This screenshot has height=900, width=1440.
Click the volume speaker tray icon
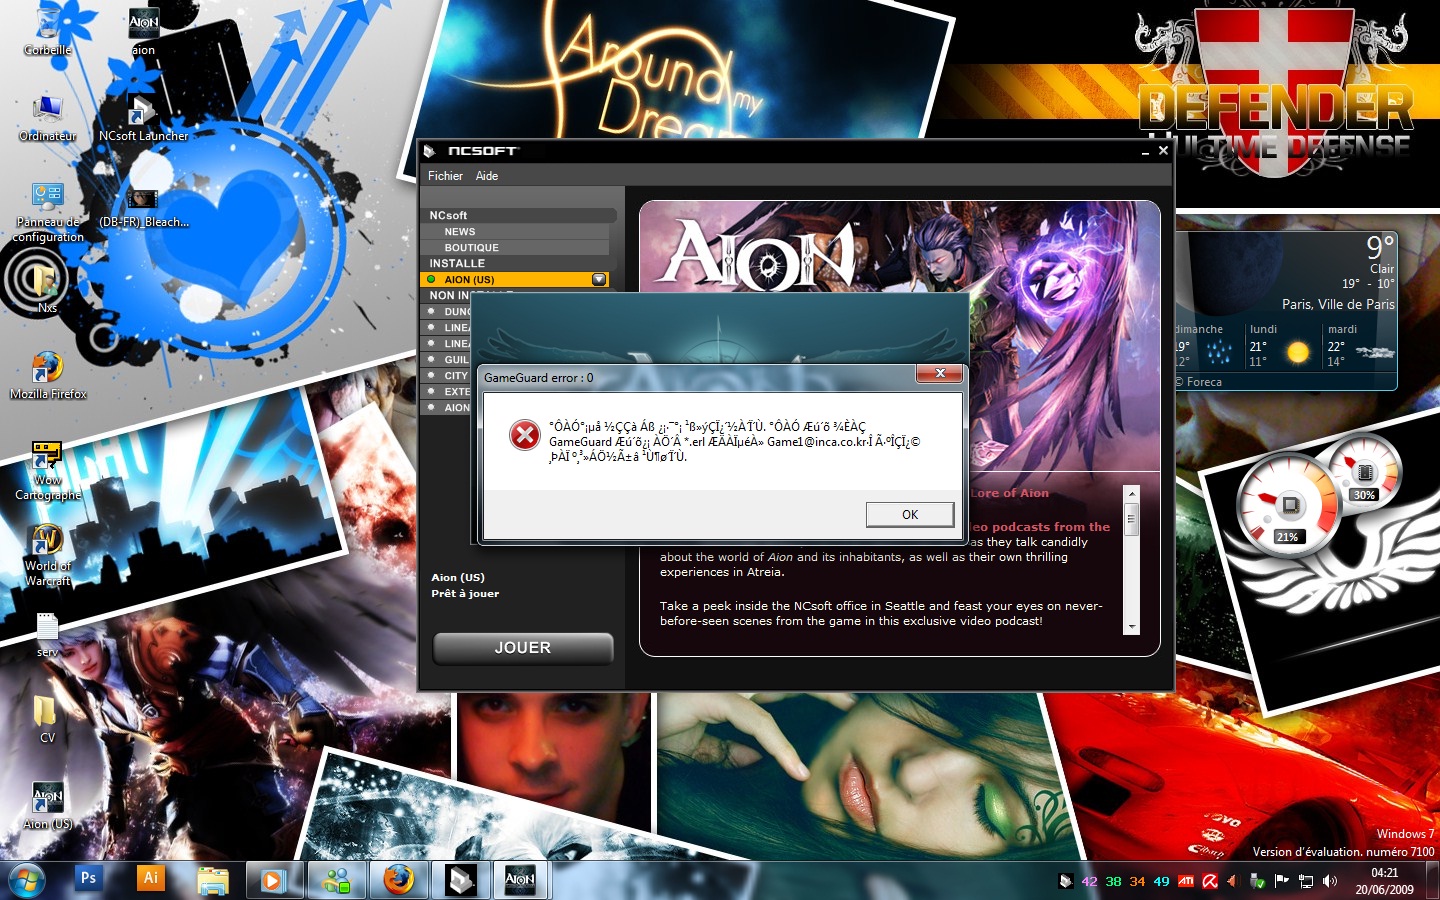pos(1330,881)
